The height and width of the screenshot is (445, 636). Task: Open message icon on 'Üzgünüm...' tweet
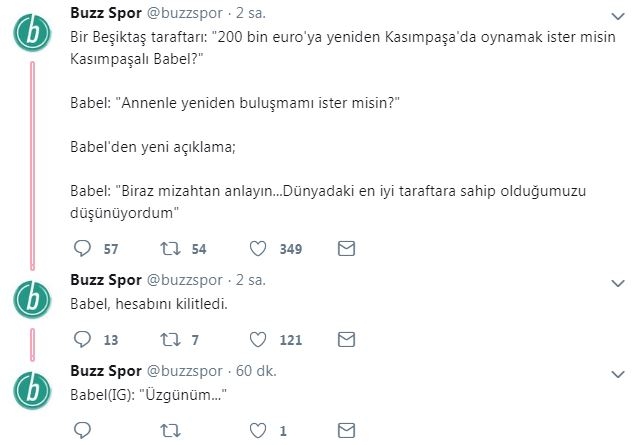tap(346, 431)
